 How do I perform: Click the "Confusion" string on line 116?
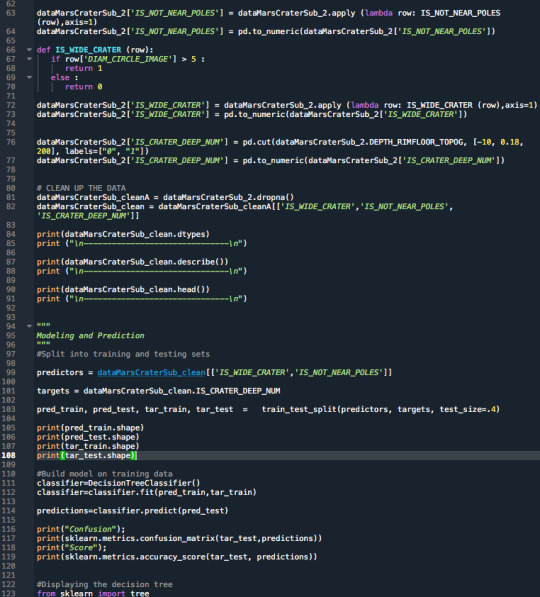(x=91, y=529)
